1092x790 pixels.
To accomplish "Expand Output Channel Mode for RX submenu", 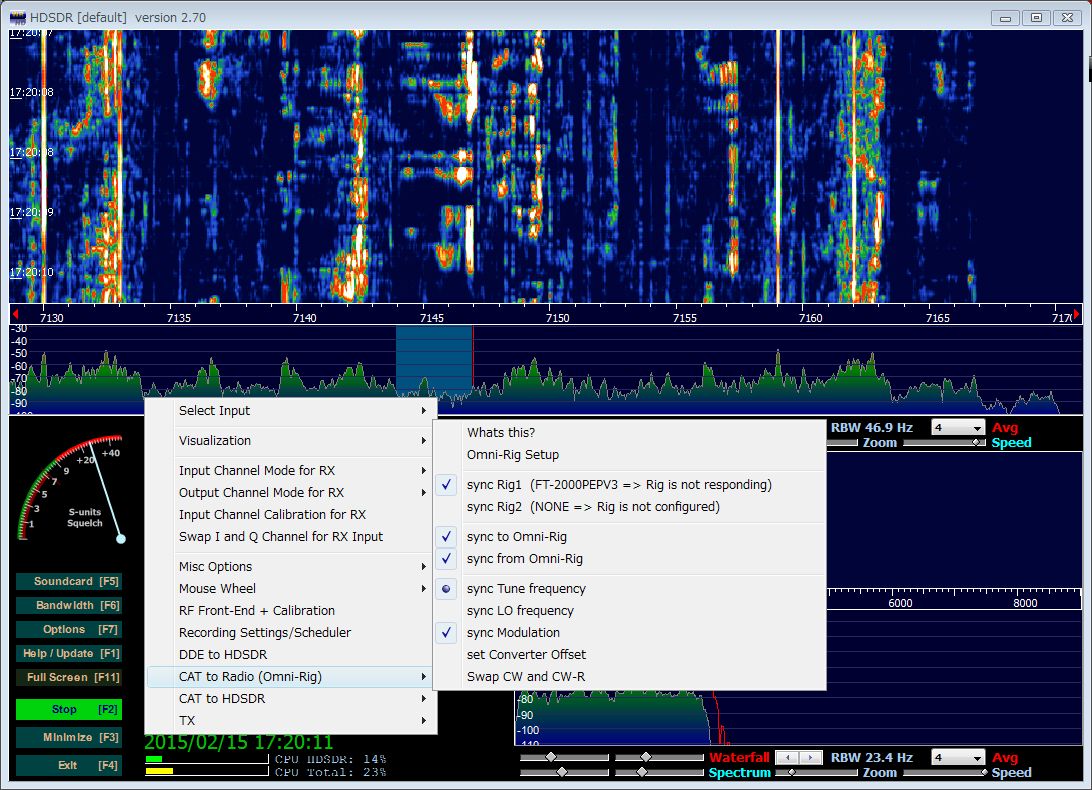I will tap(290, 493).
